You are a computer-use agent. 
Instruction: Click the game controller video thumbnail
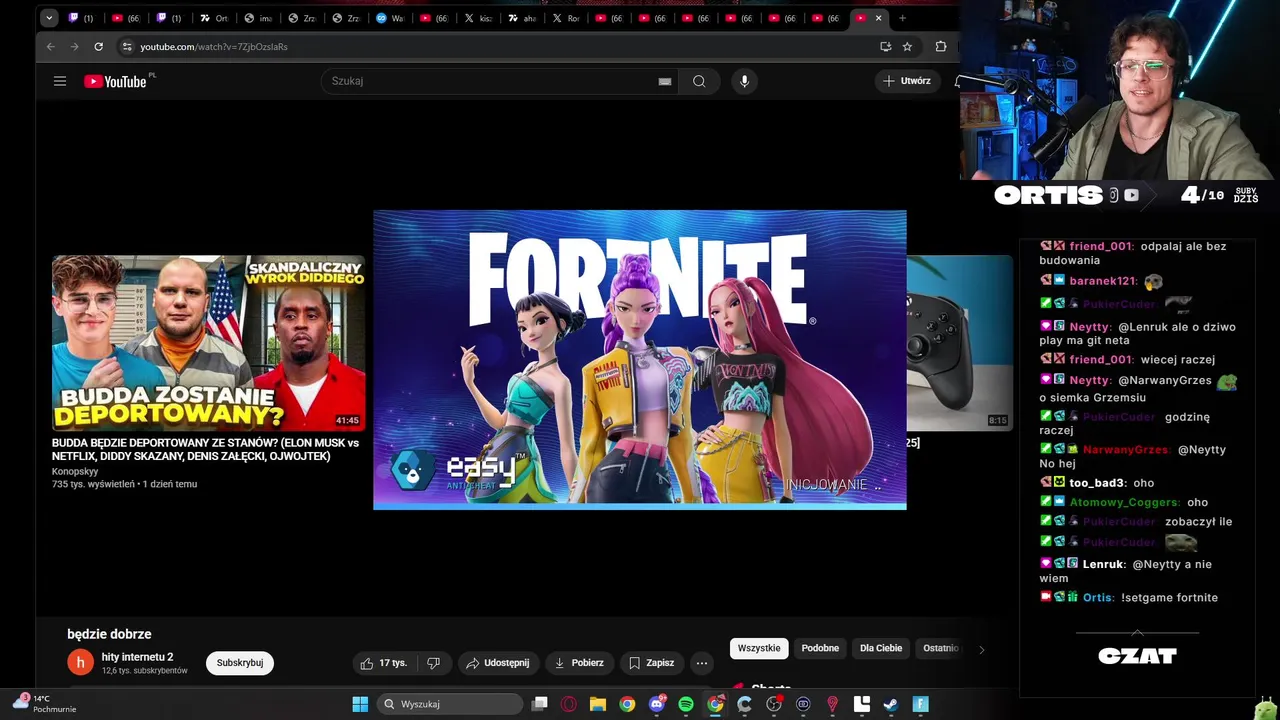pos(959,343)
